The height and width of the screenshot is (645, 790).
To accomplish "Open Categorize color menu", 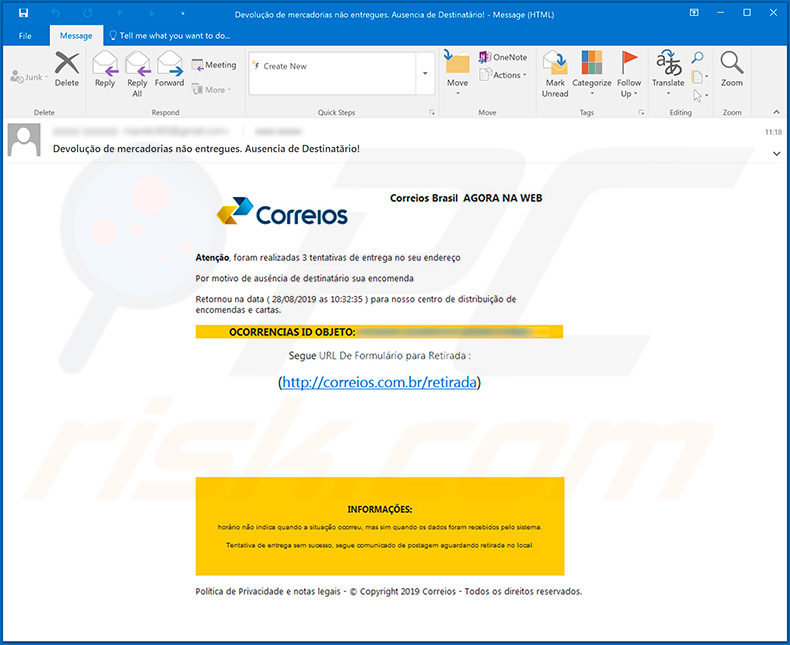I will tap(591, 74).
